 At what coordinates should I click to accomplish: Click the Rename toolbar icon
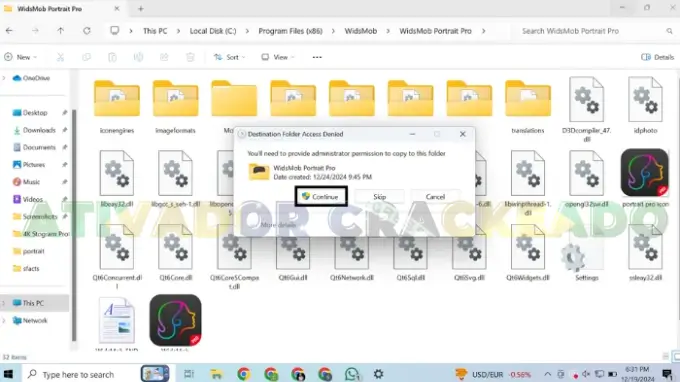(x=138, y=57)
